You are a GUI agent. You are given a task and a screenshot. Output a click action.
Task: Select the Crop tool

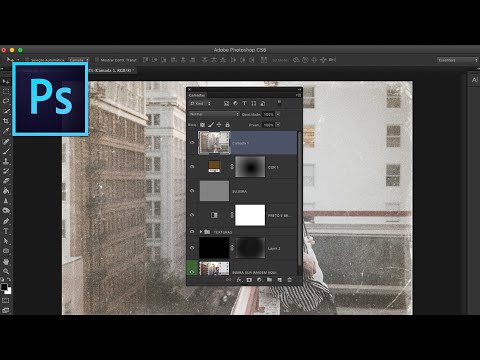click(6, 121)
